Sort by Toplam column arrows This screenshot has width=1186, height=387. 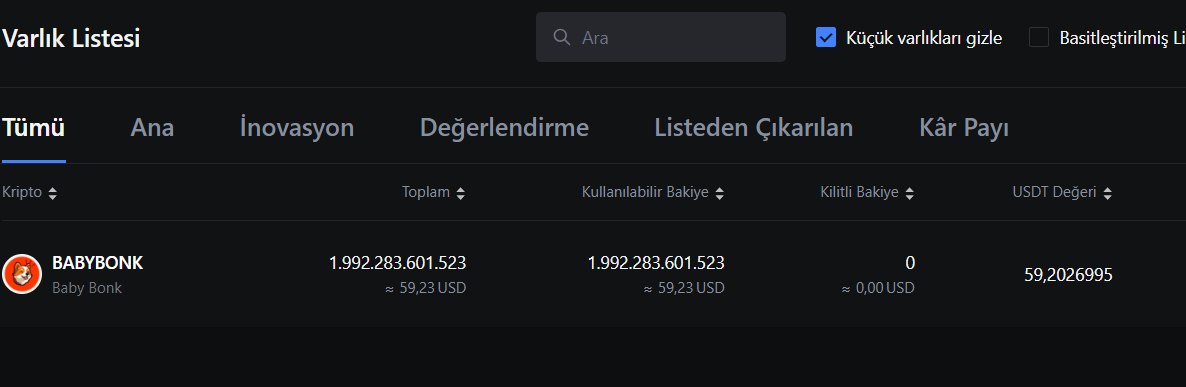tap(461, 194)
